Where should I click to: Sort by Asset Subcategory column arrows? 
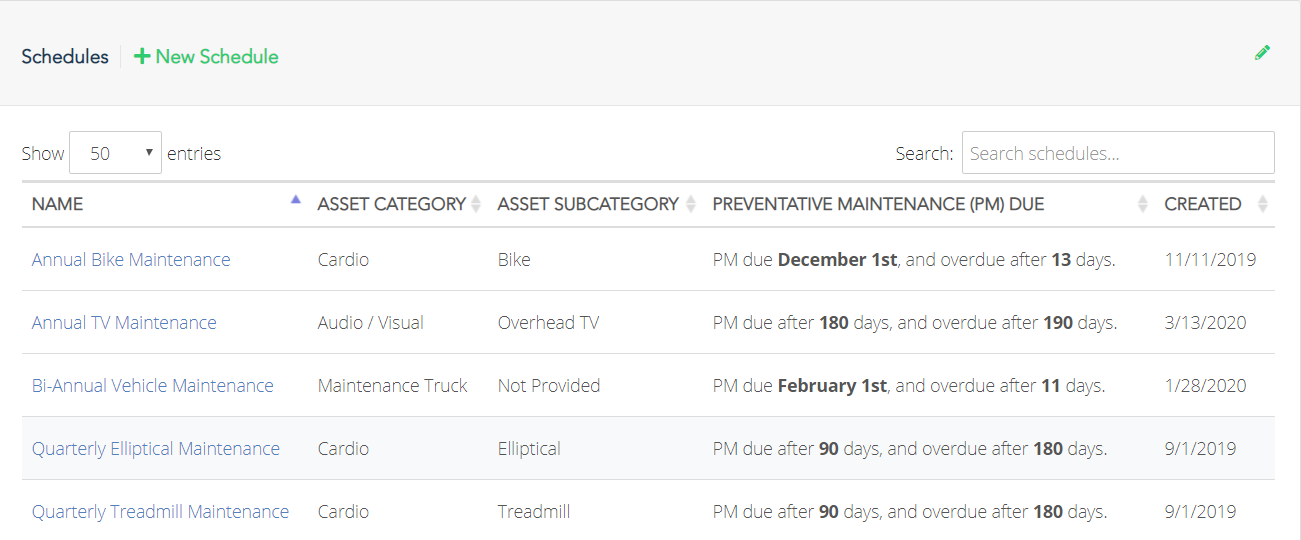click(x=689, y=204)
